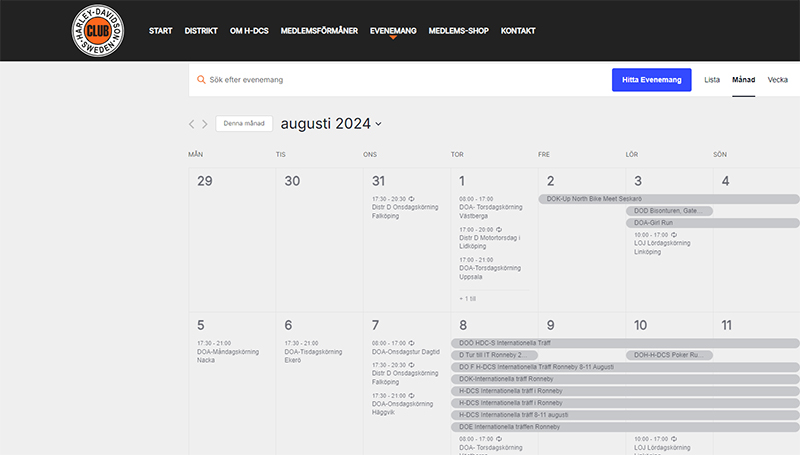Click the Sök efter evenemang field
Viewport: 800px width, 455px height.
[x=400, y=80]
